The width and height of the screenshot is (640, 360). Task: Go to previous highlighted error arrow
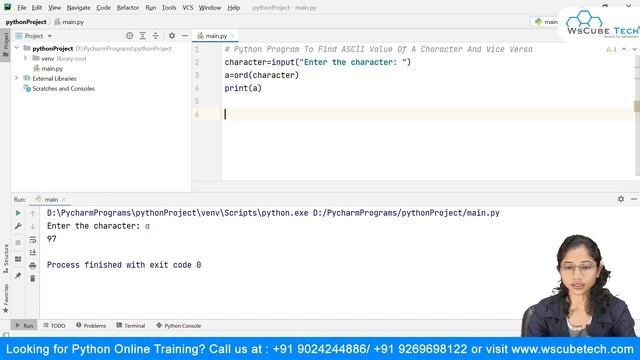coord(624,49)
